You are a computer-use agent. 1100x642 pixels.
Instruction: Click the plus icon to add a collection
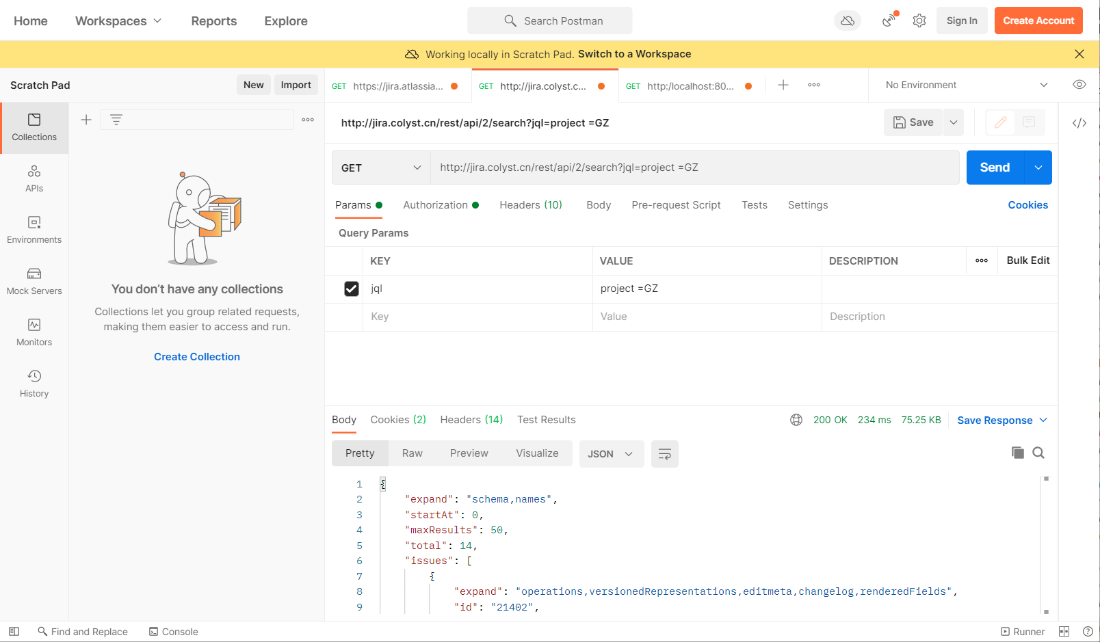point(86,120)
